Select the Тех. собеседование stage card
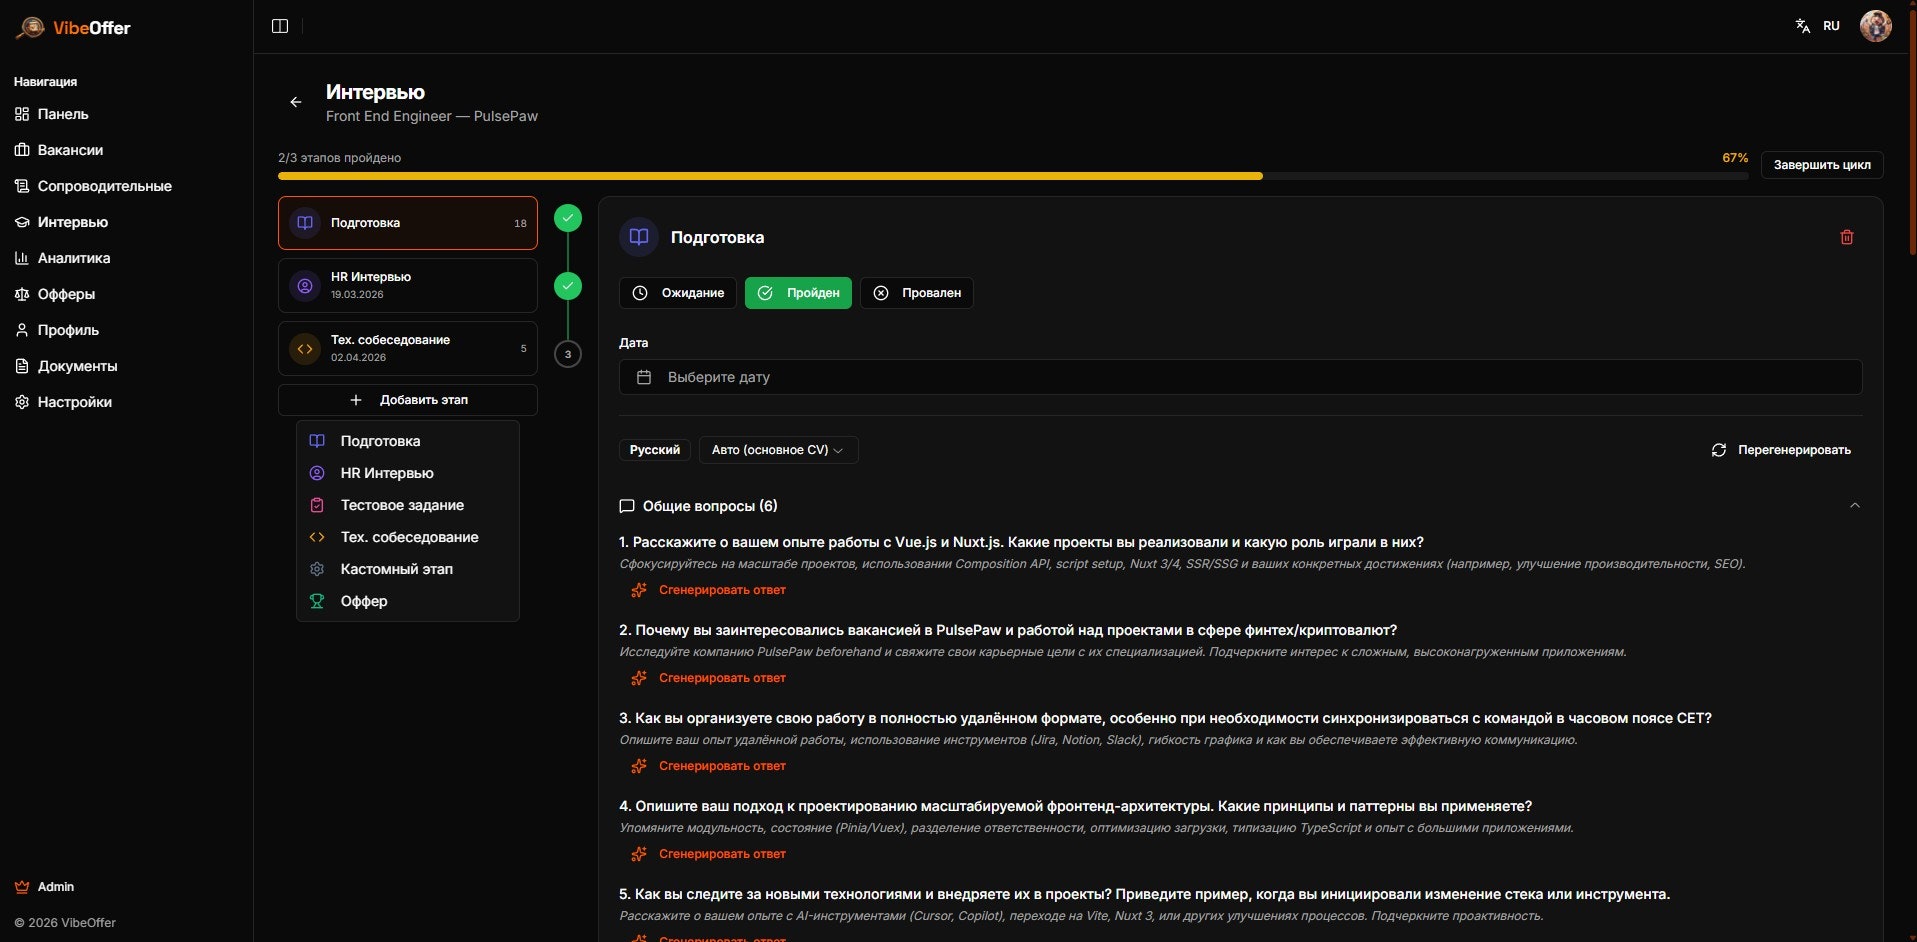The height and width of the screenshot is (942, 1917). pyautogui.click(x=408, y=349)
